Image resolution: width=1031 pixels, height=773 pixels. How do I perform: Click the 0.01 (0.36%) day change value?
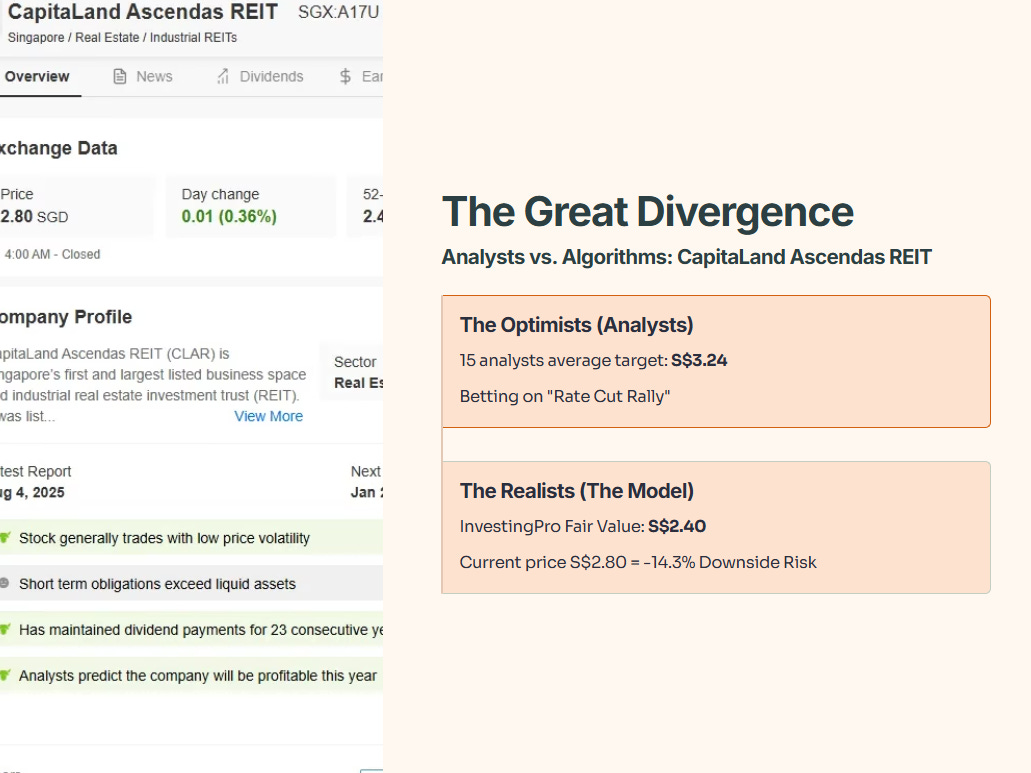point(229,216)
